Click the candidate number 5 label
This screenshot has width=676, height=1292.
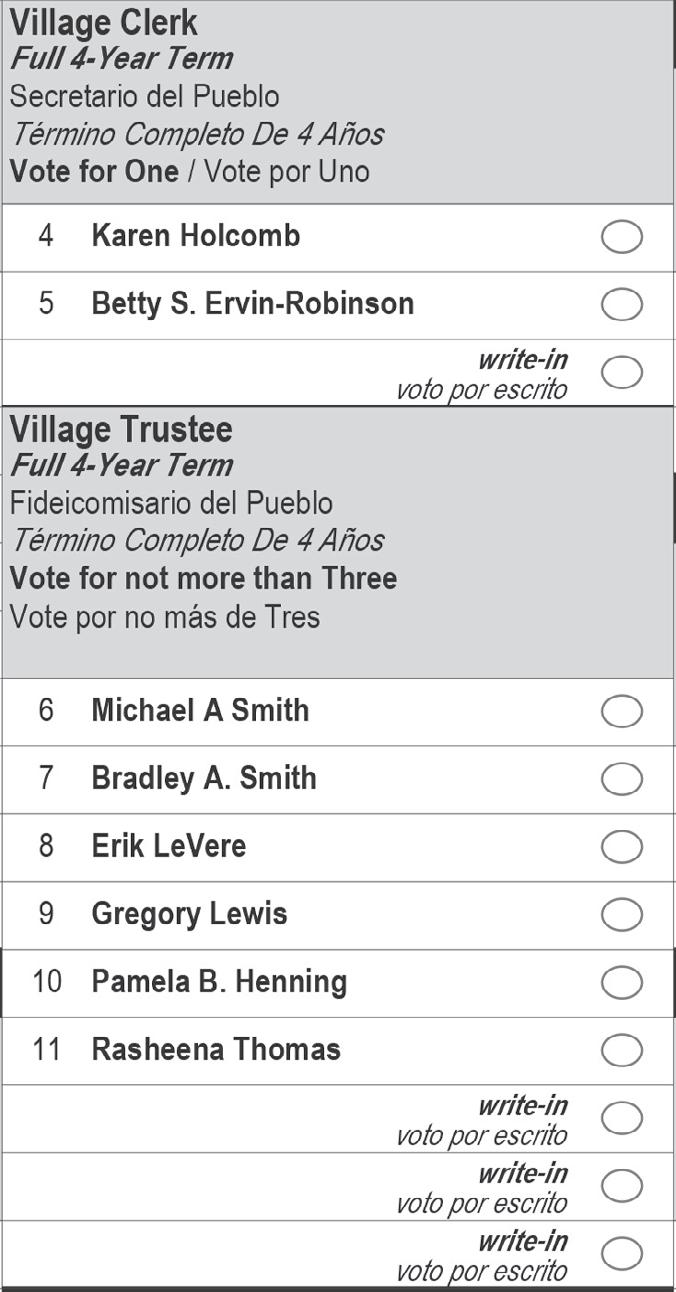47,304
